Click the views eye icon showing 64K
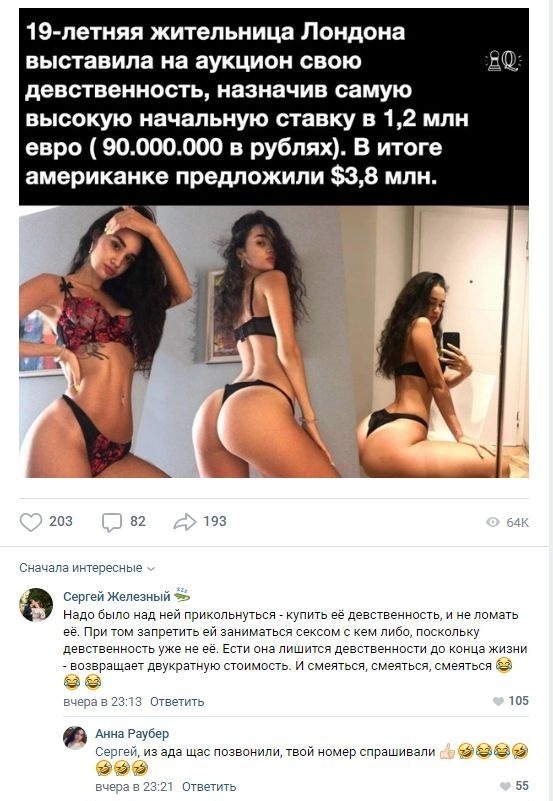553x801 pixels. (493, 522)
